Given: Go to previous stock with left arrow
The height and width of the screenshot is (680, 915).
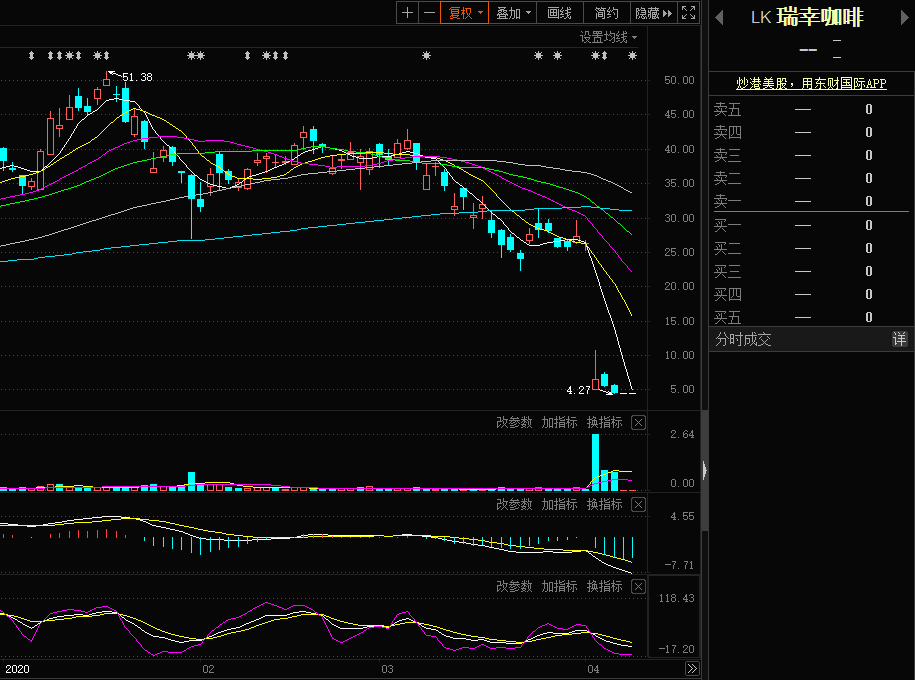Looking at the screenshot, I should pos(718,17).
